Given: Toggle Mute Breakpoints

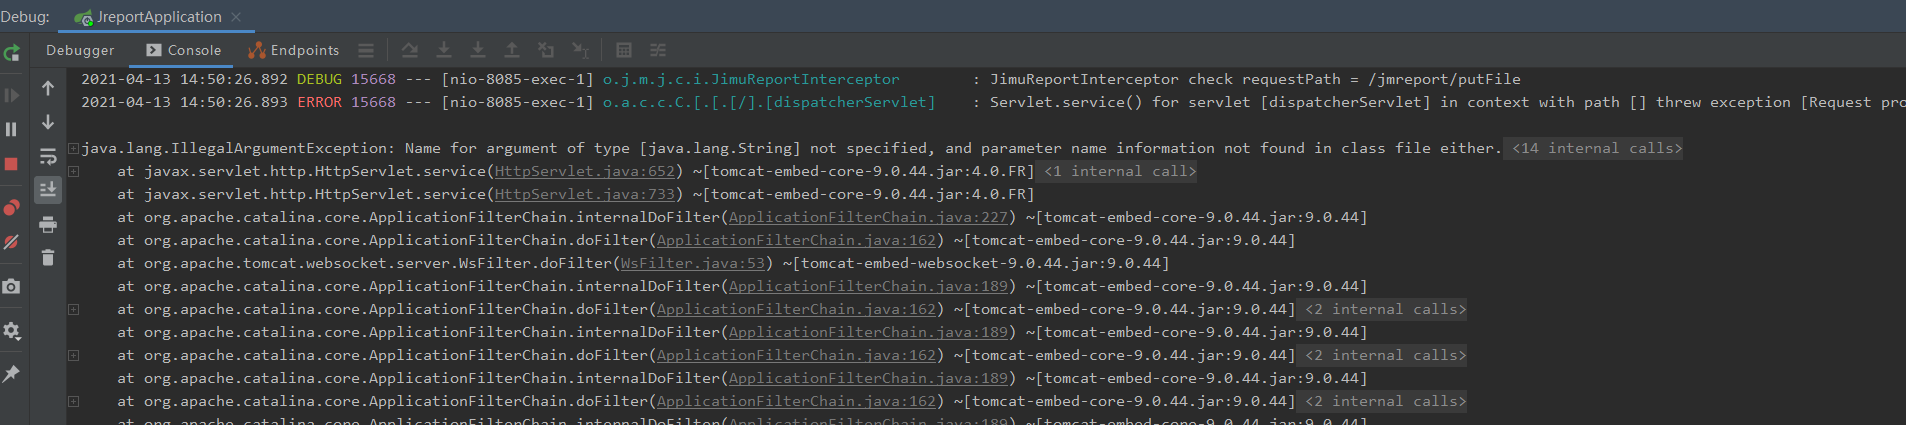Looking at the screenshot, I should (12, 242).
